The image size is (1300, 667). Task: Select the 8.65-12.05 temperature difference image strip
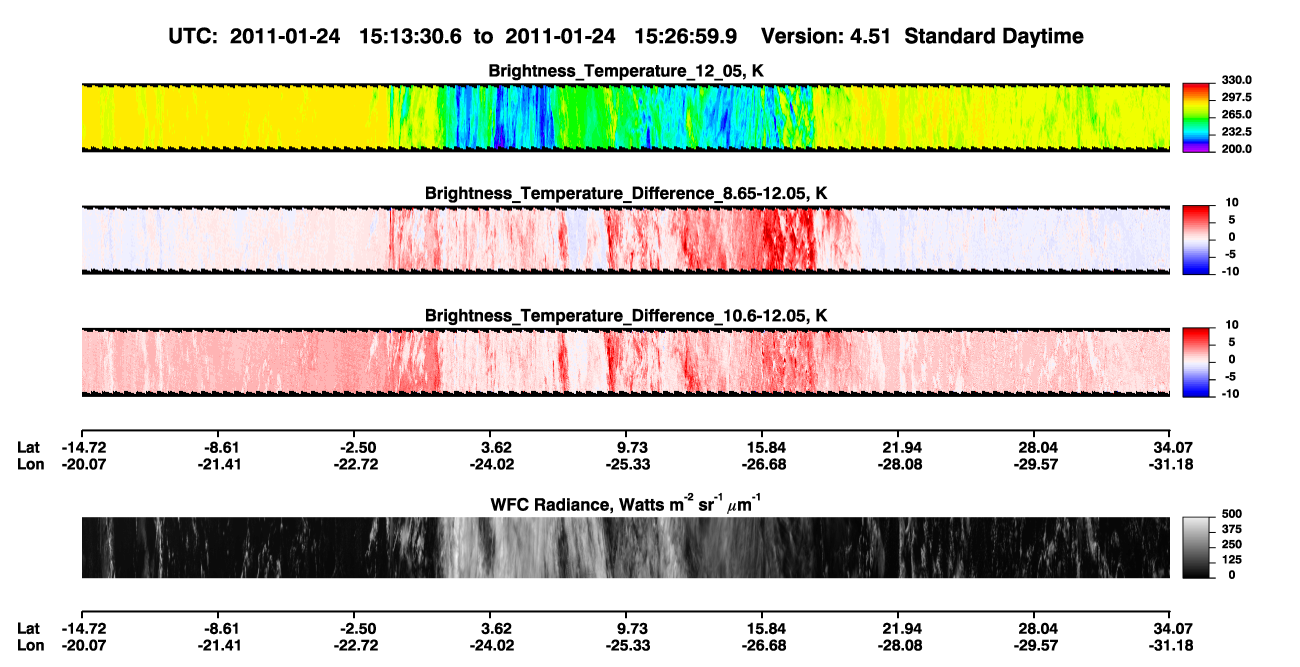coord(625,239)
